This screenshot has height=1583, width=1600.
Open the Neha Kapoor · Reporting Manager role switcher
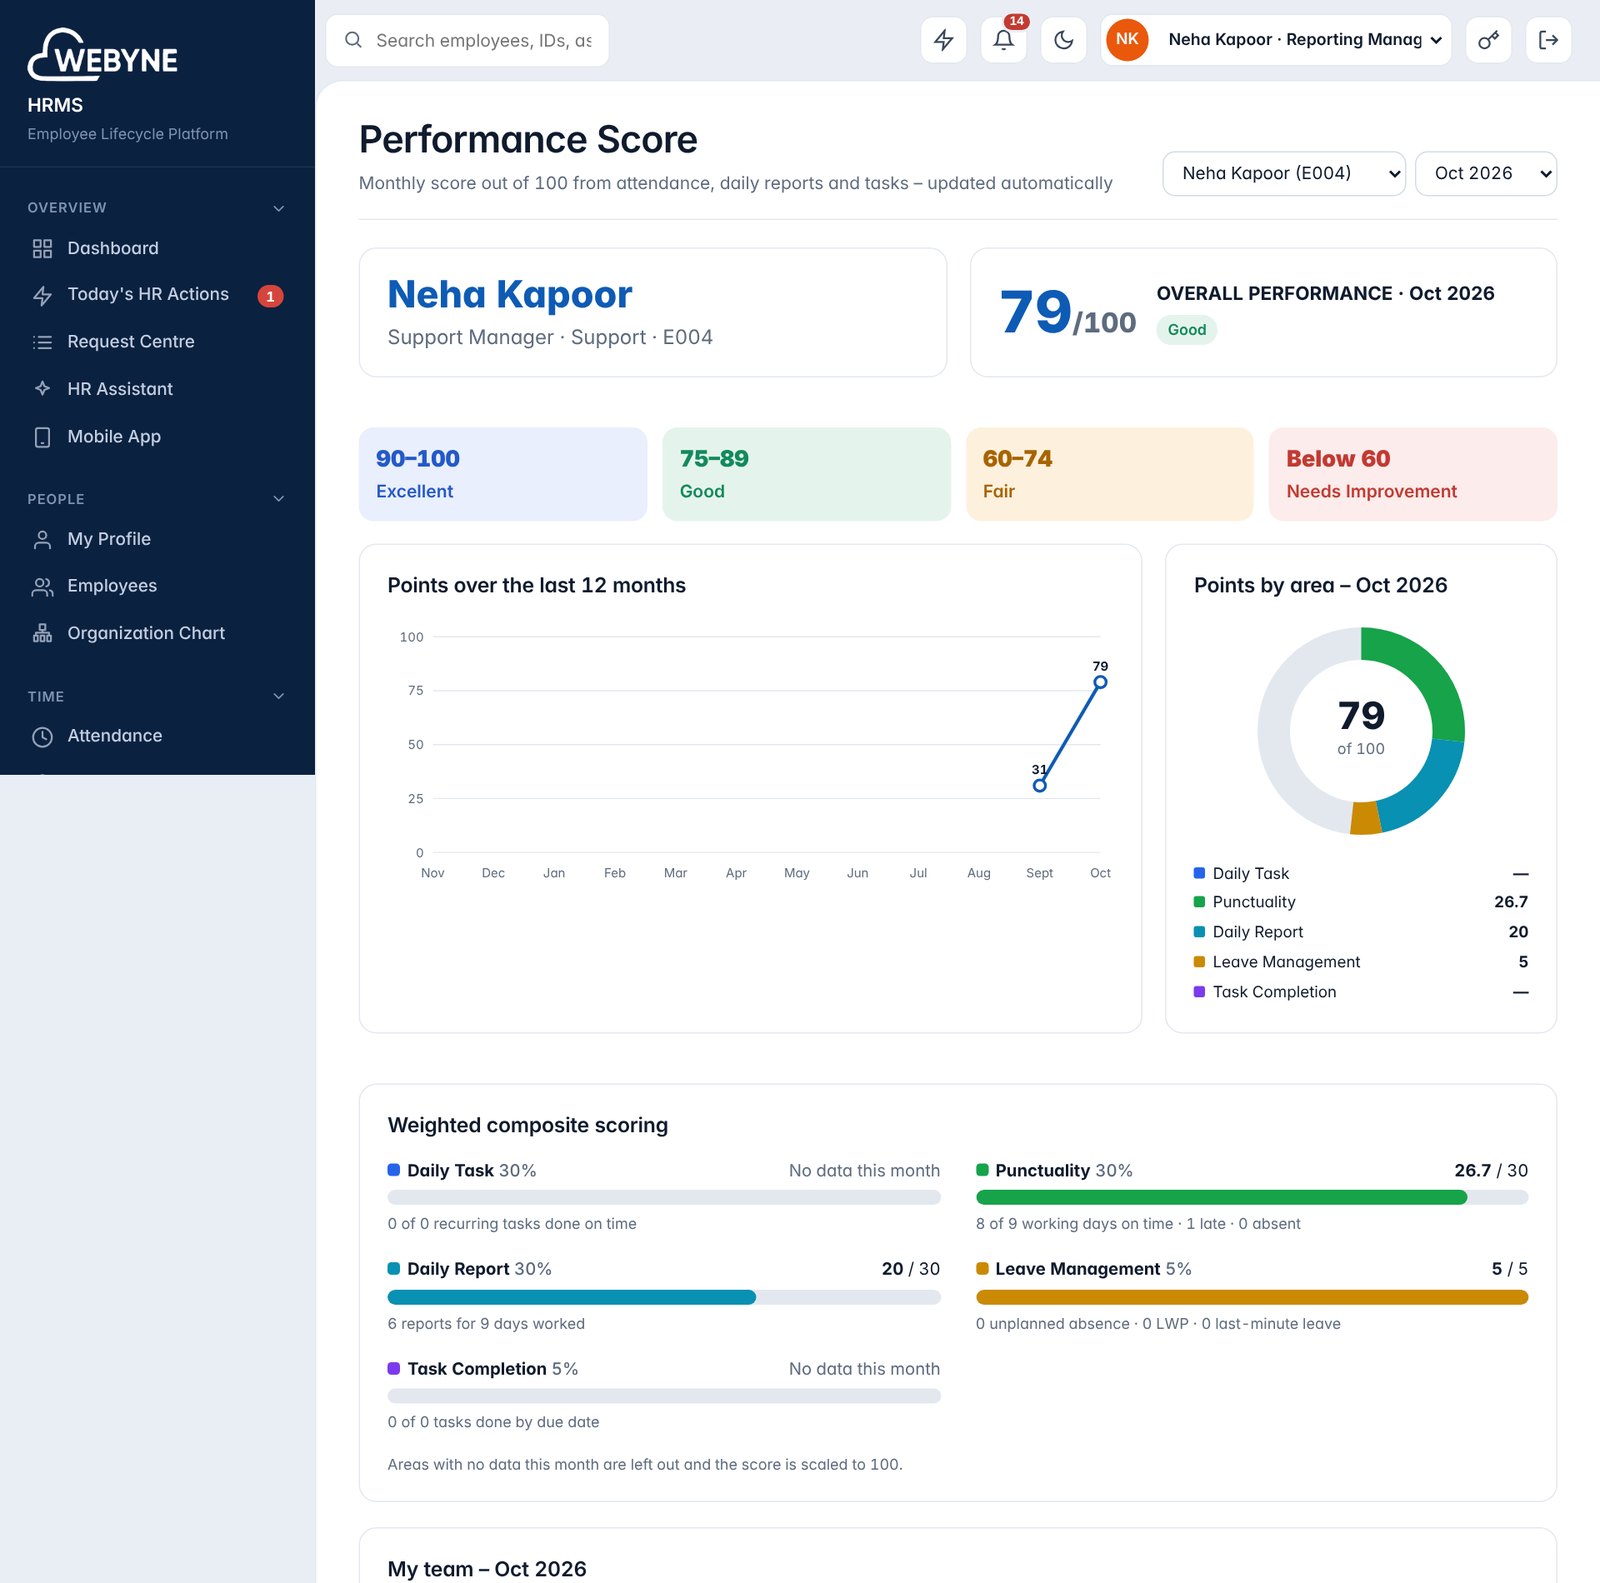pyautogui.click(x=1276, y=40)
